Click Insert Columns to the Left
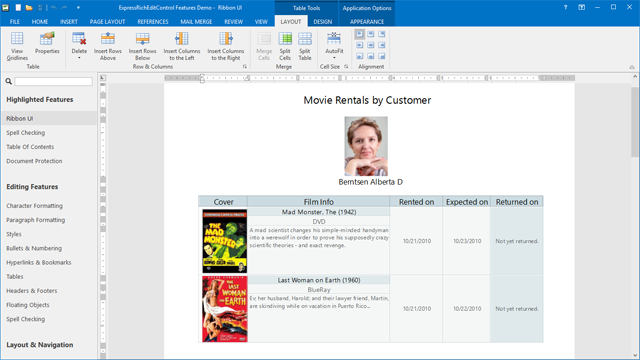 click(182, 46)
